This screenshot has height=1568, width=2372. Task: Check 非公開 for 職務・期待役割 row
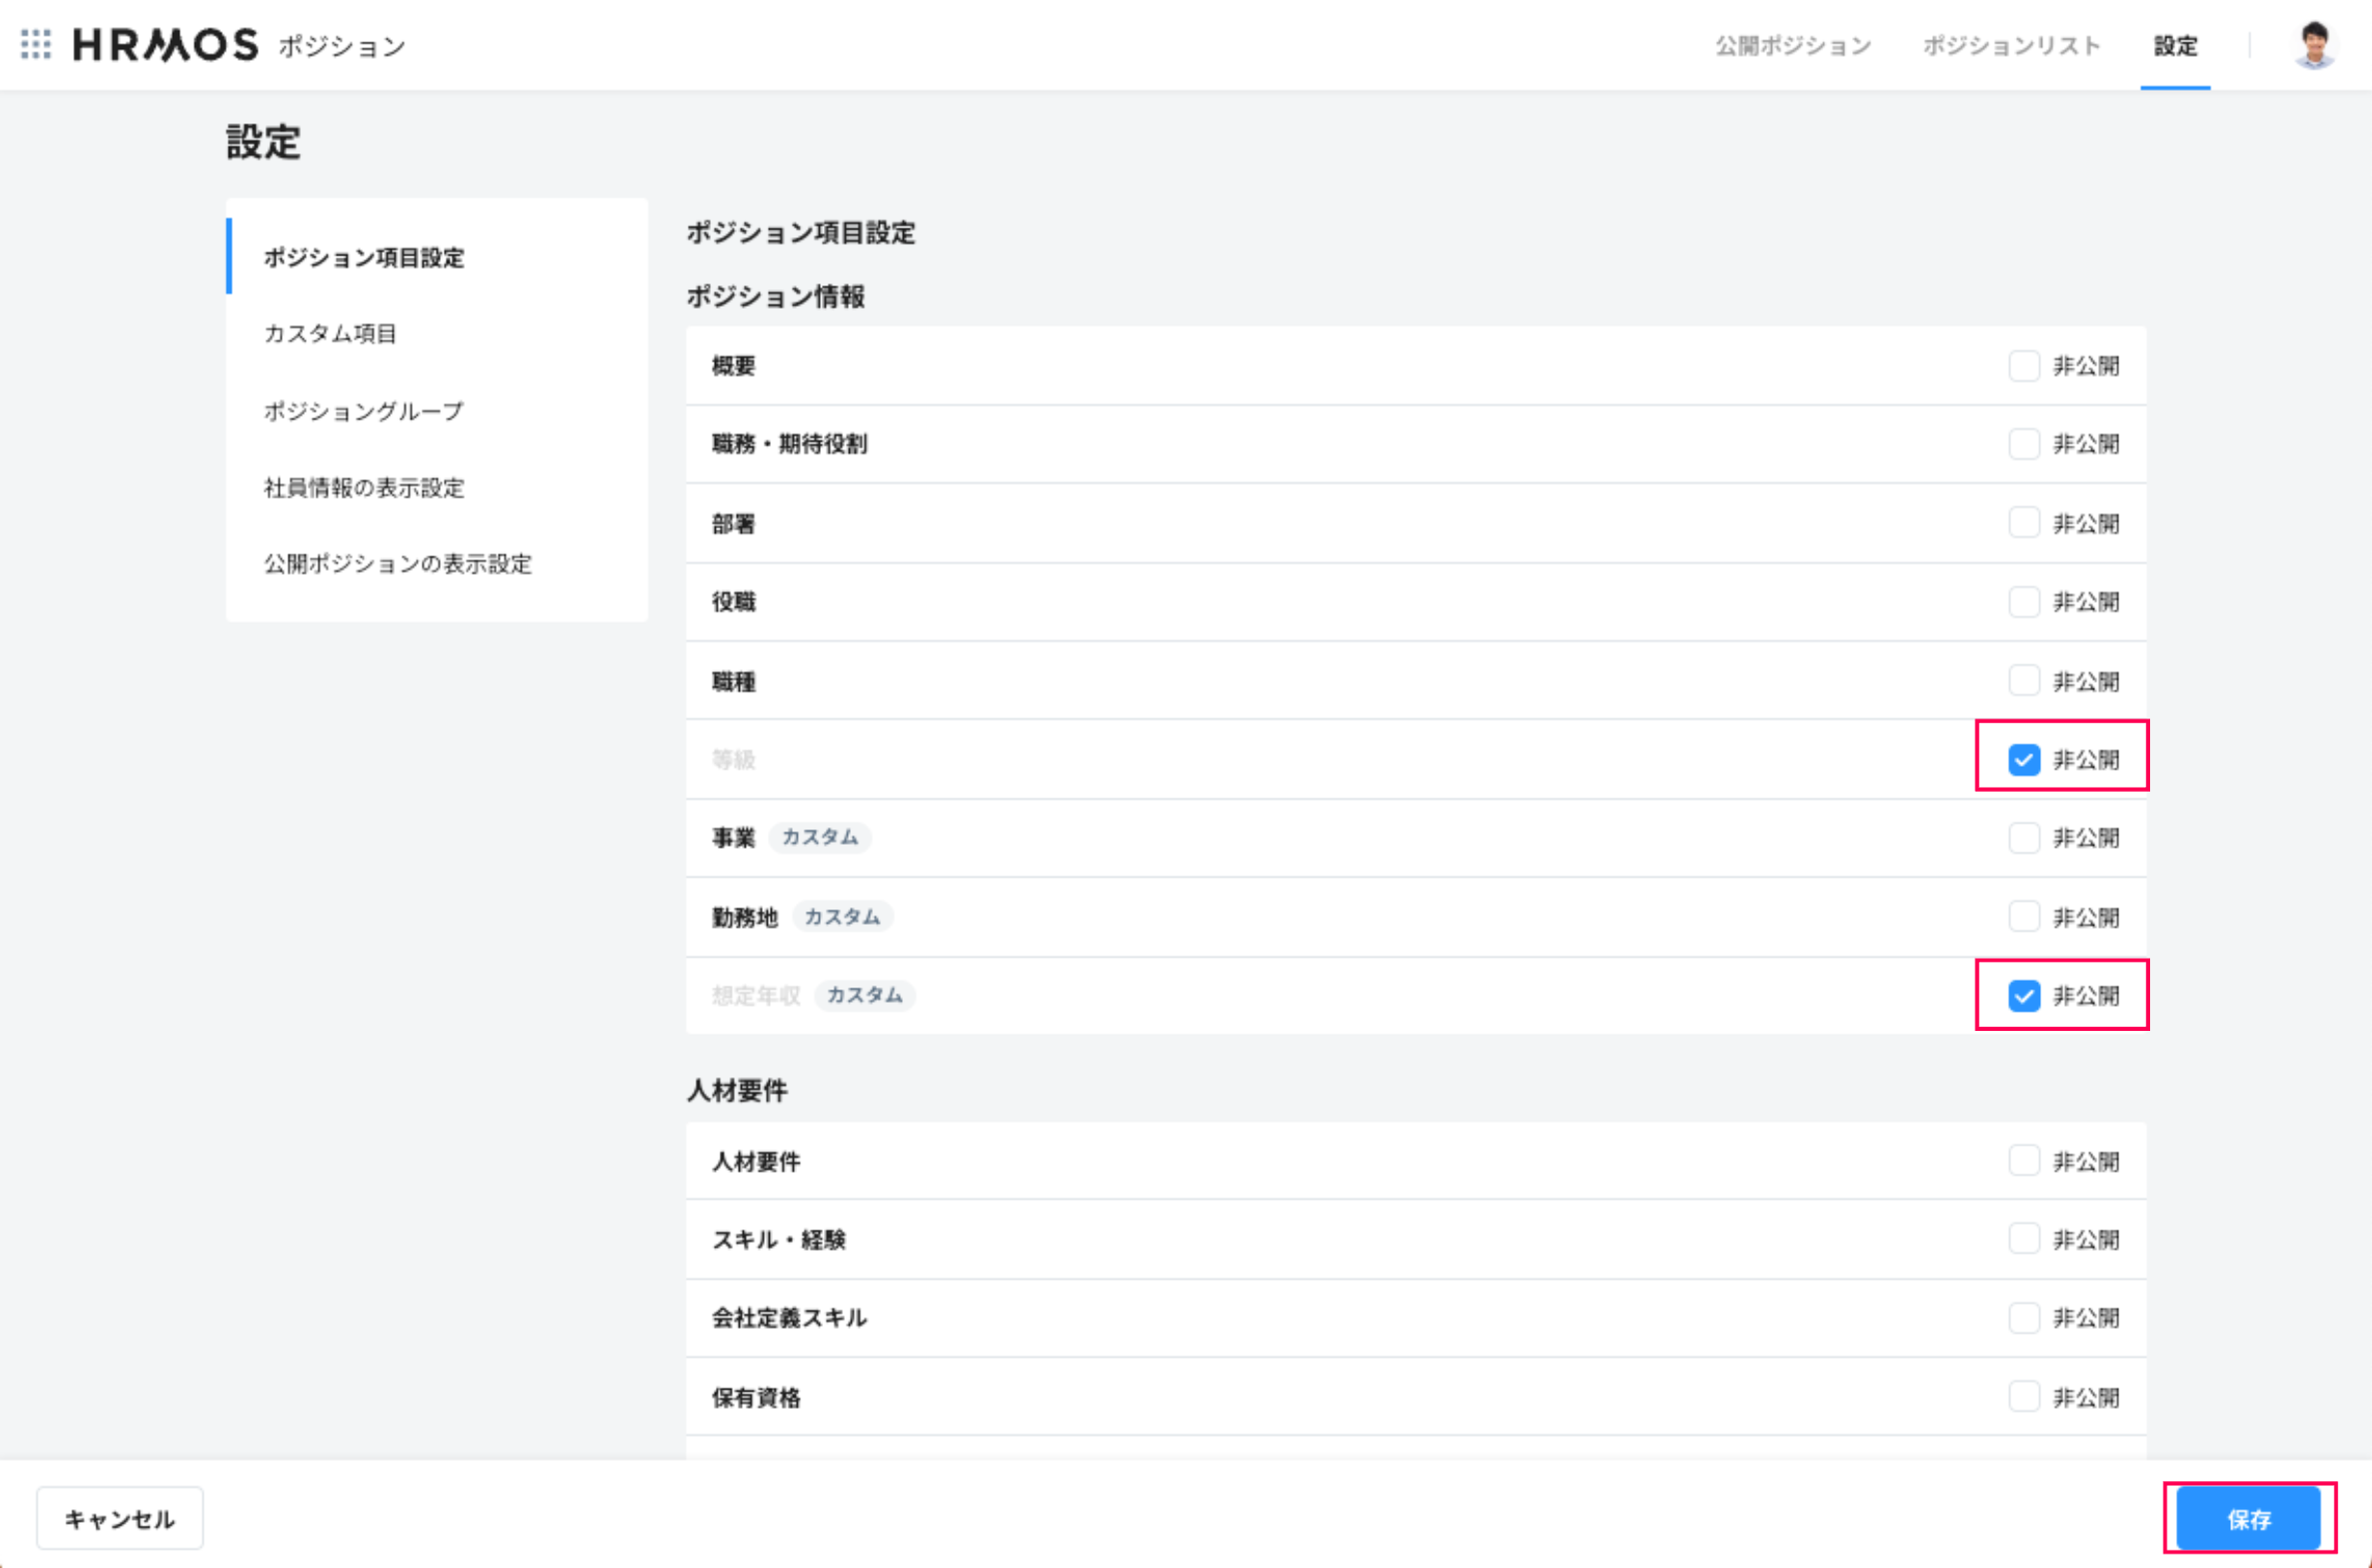pos(2023,444)
